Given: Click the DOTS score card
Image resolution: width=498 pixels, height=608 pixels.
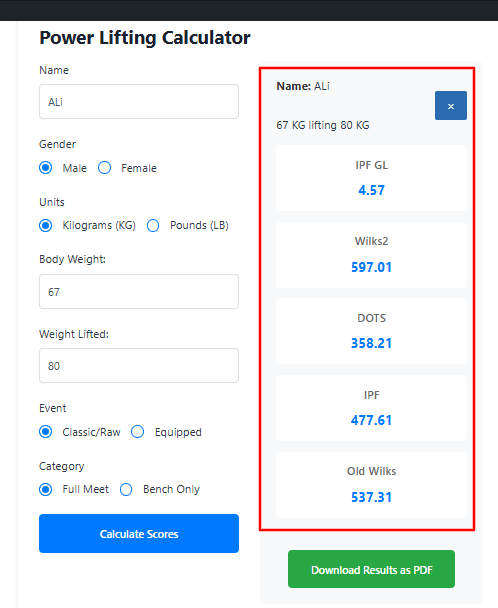Looking at the screenshot, I should [x=371, y=331].
